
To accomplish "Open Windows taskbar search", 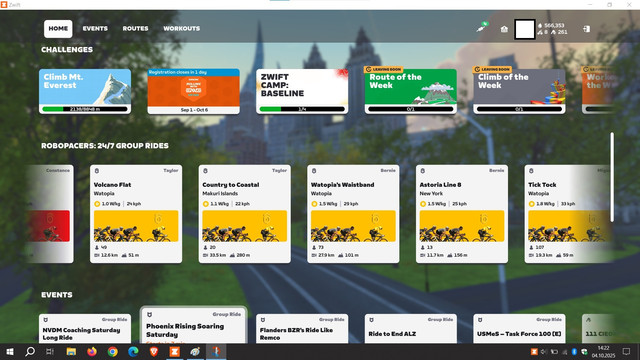I will 30,352.
